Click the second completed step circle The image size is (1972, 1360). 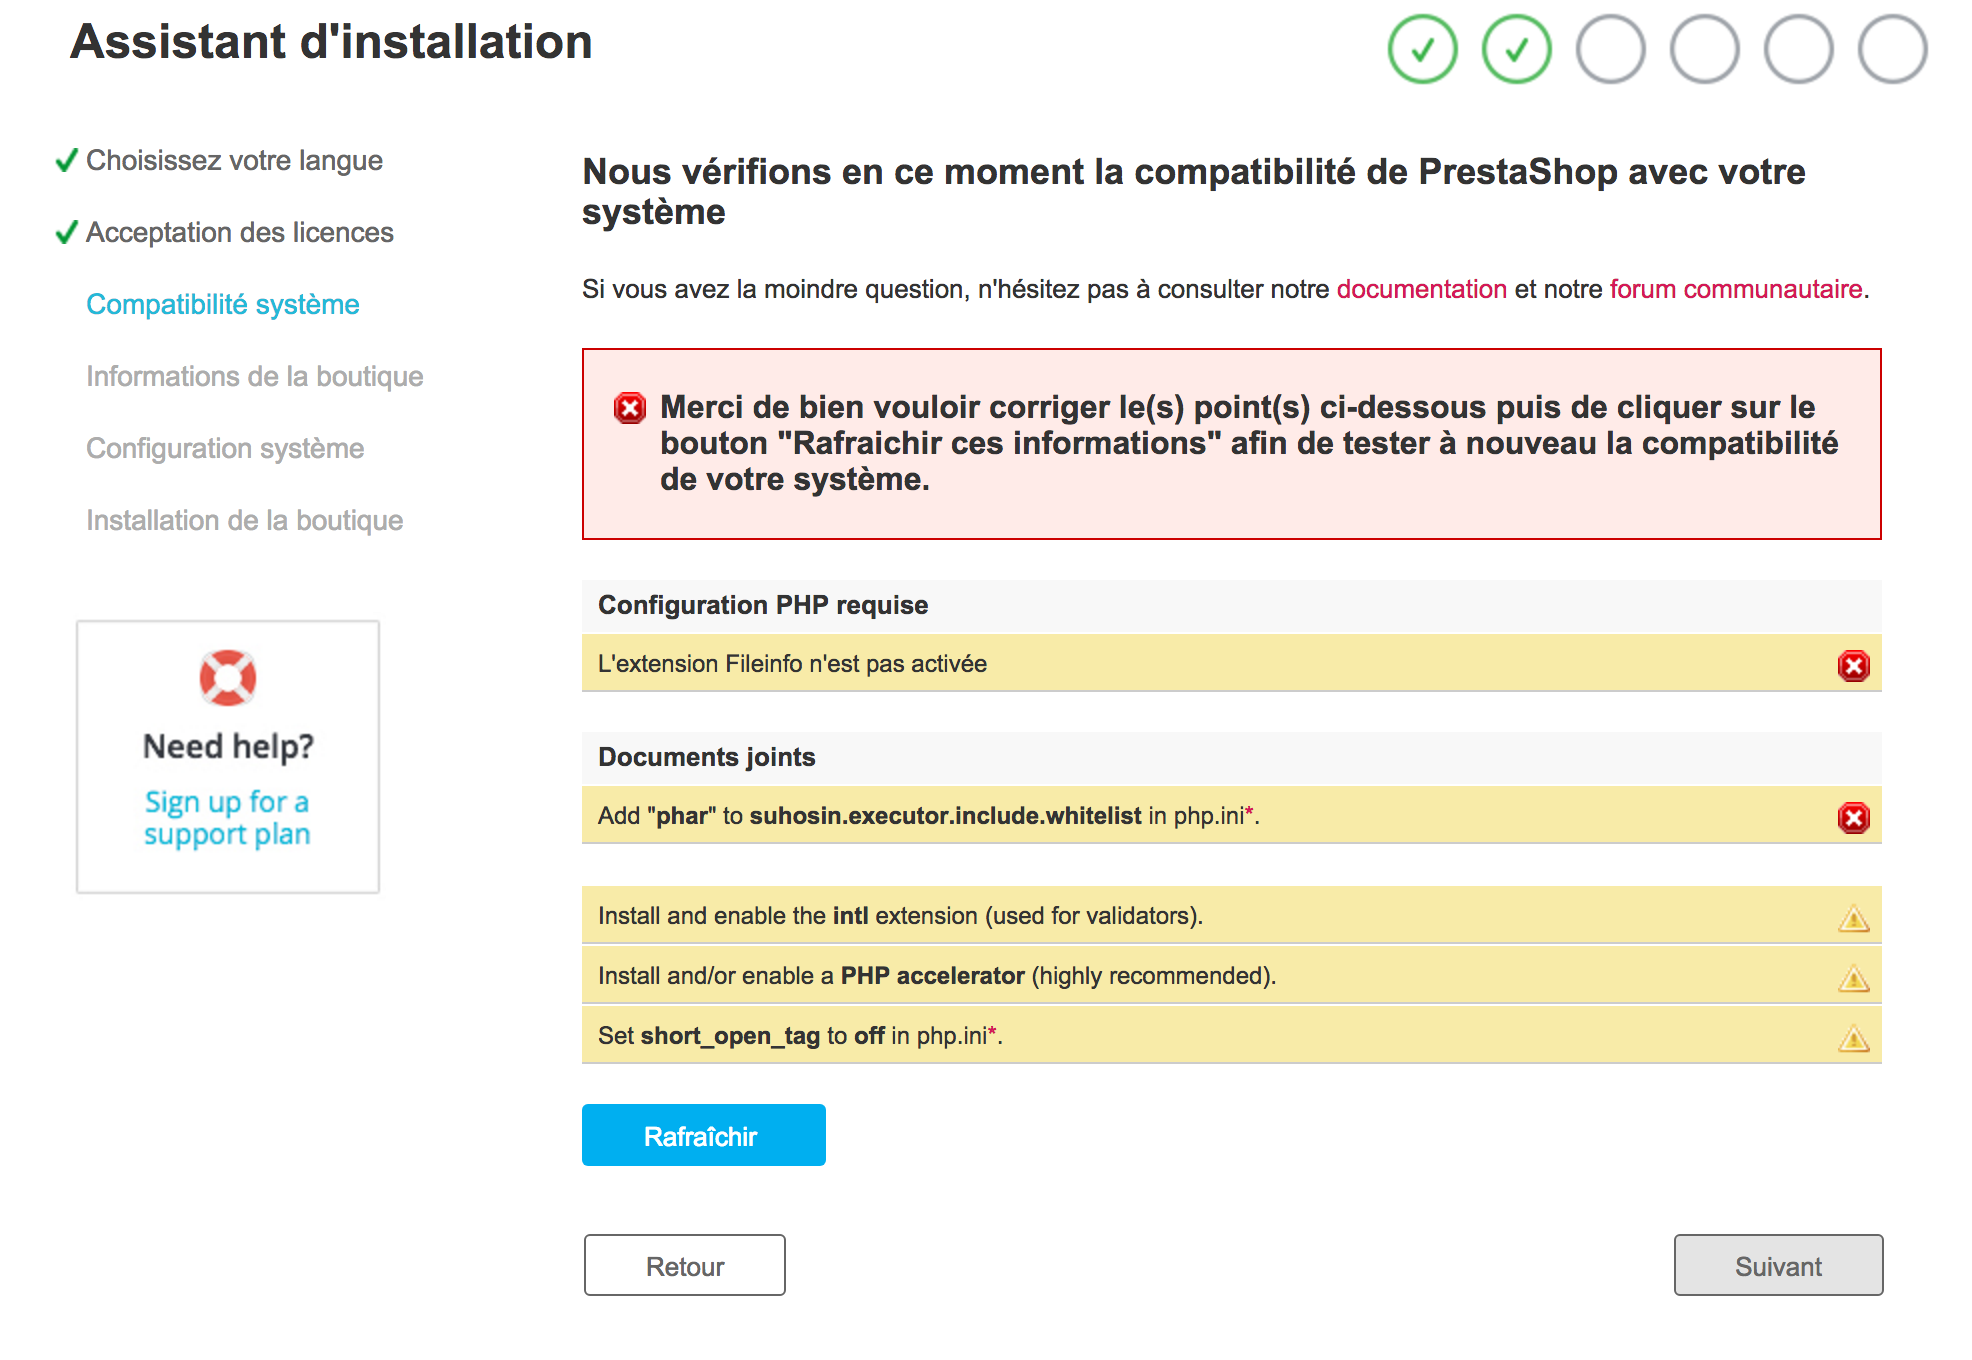(x=1516, y=49)
